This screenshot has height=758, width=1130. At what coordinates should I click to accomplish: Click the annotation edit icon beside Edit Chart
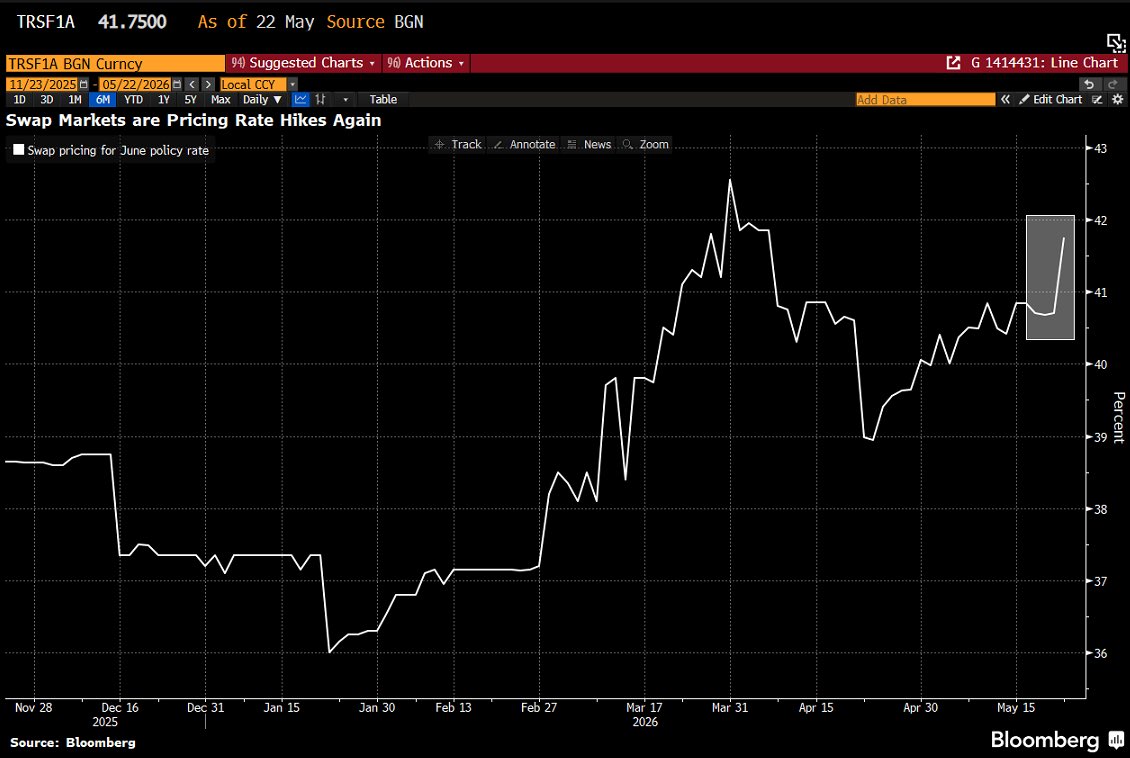pyautogui.click(x=1097, y=99)
